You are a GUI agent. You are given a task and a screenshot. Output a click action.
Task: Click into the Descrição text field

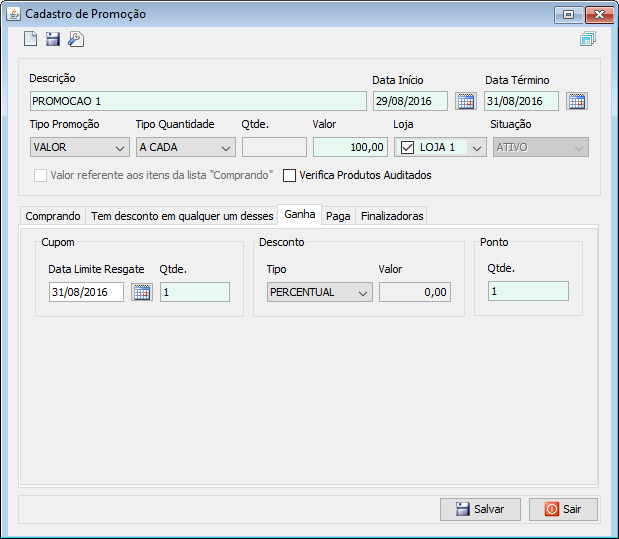click(x=198, y=101)
